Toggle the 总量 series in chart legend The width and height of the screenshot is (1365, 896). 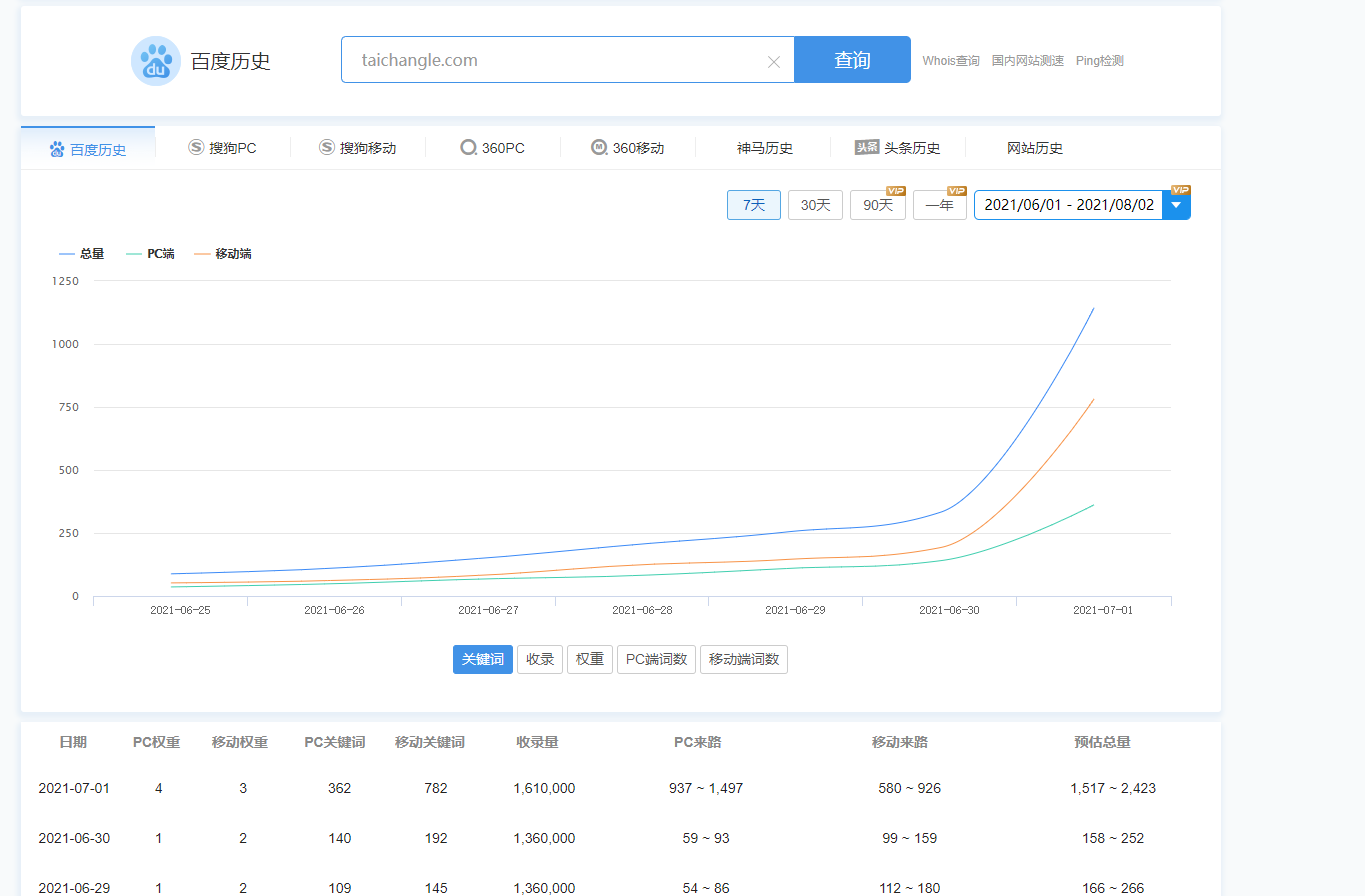(x=82, y=254)
